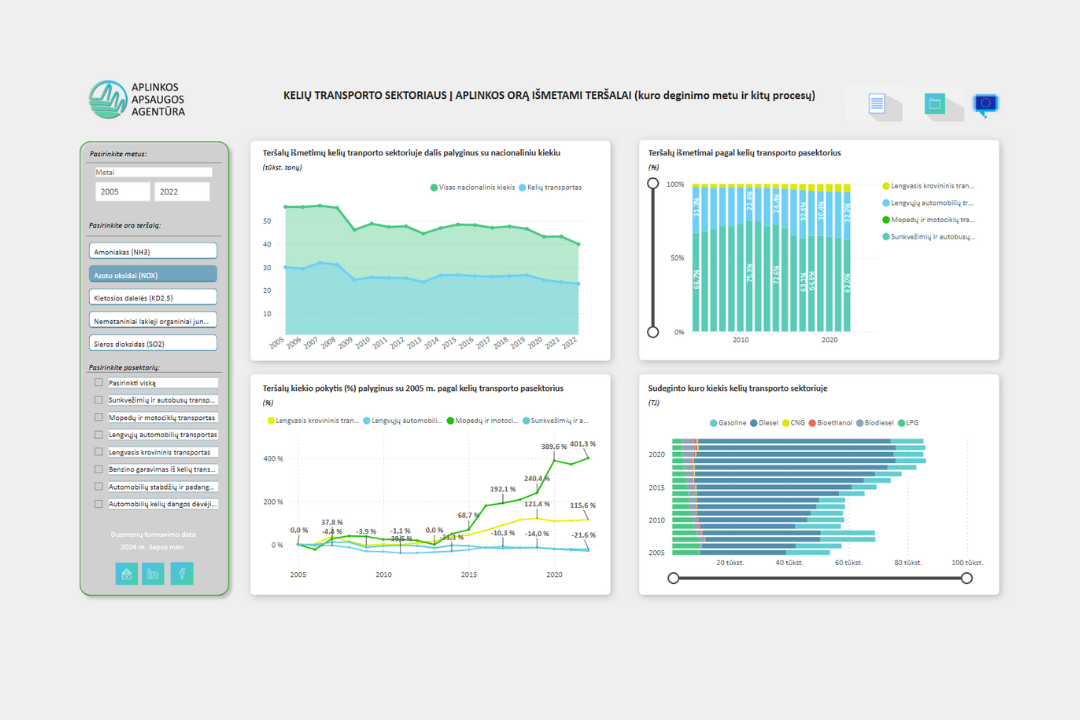Open the email envelope icon in sidebar
The height and width of the screenshot is (720, 1080).
pyautogui.click(x=126, y=573)
